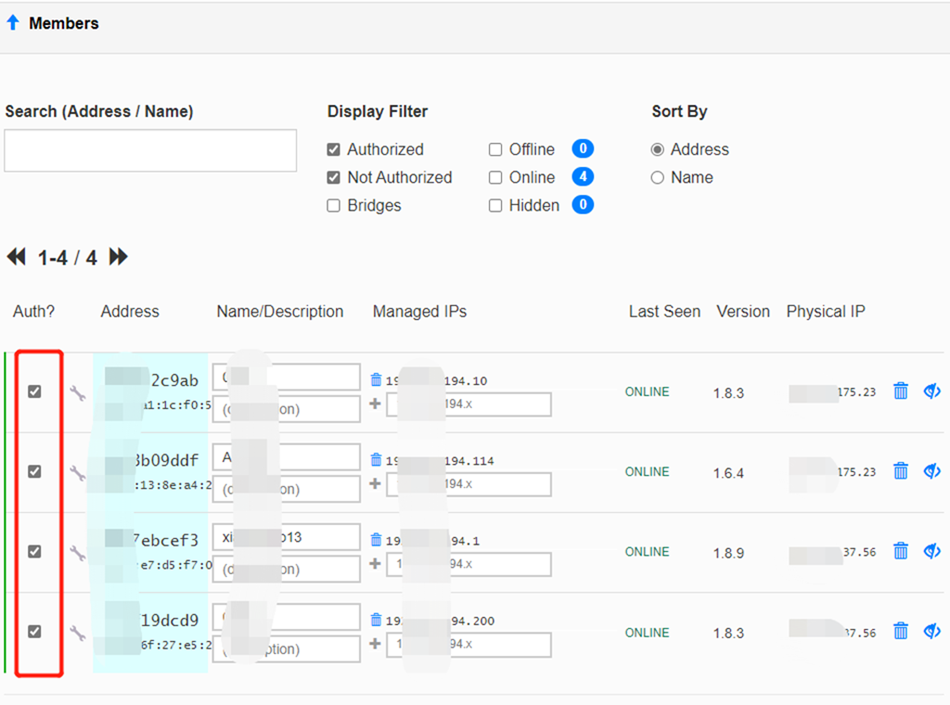Click the Physical IP column header
Viewport: 950px width, 705px height.
825,311
